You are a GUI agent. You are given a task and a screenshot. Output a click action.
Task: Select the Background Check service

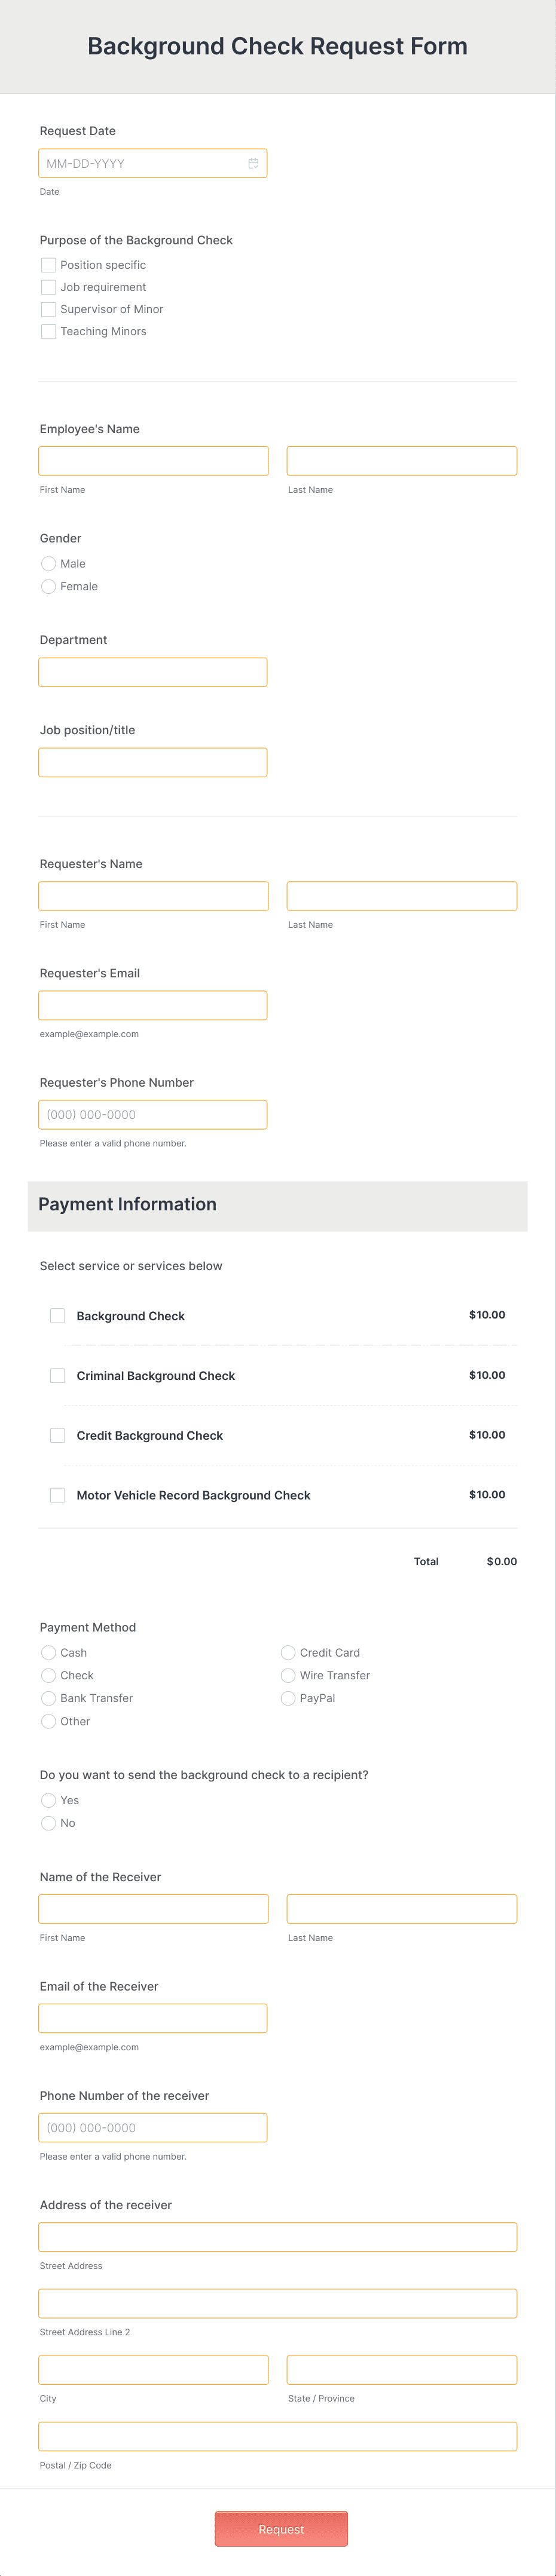point(57,1315)
